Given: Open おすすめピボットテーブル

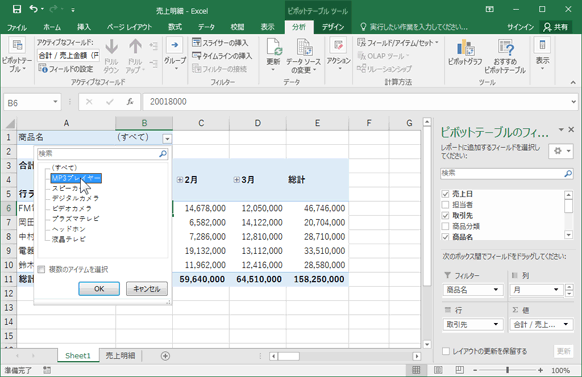Looking at the screenshot, I should click(x=505, y=56).
